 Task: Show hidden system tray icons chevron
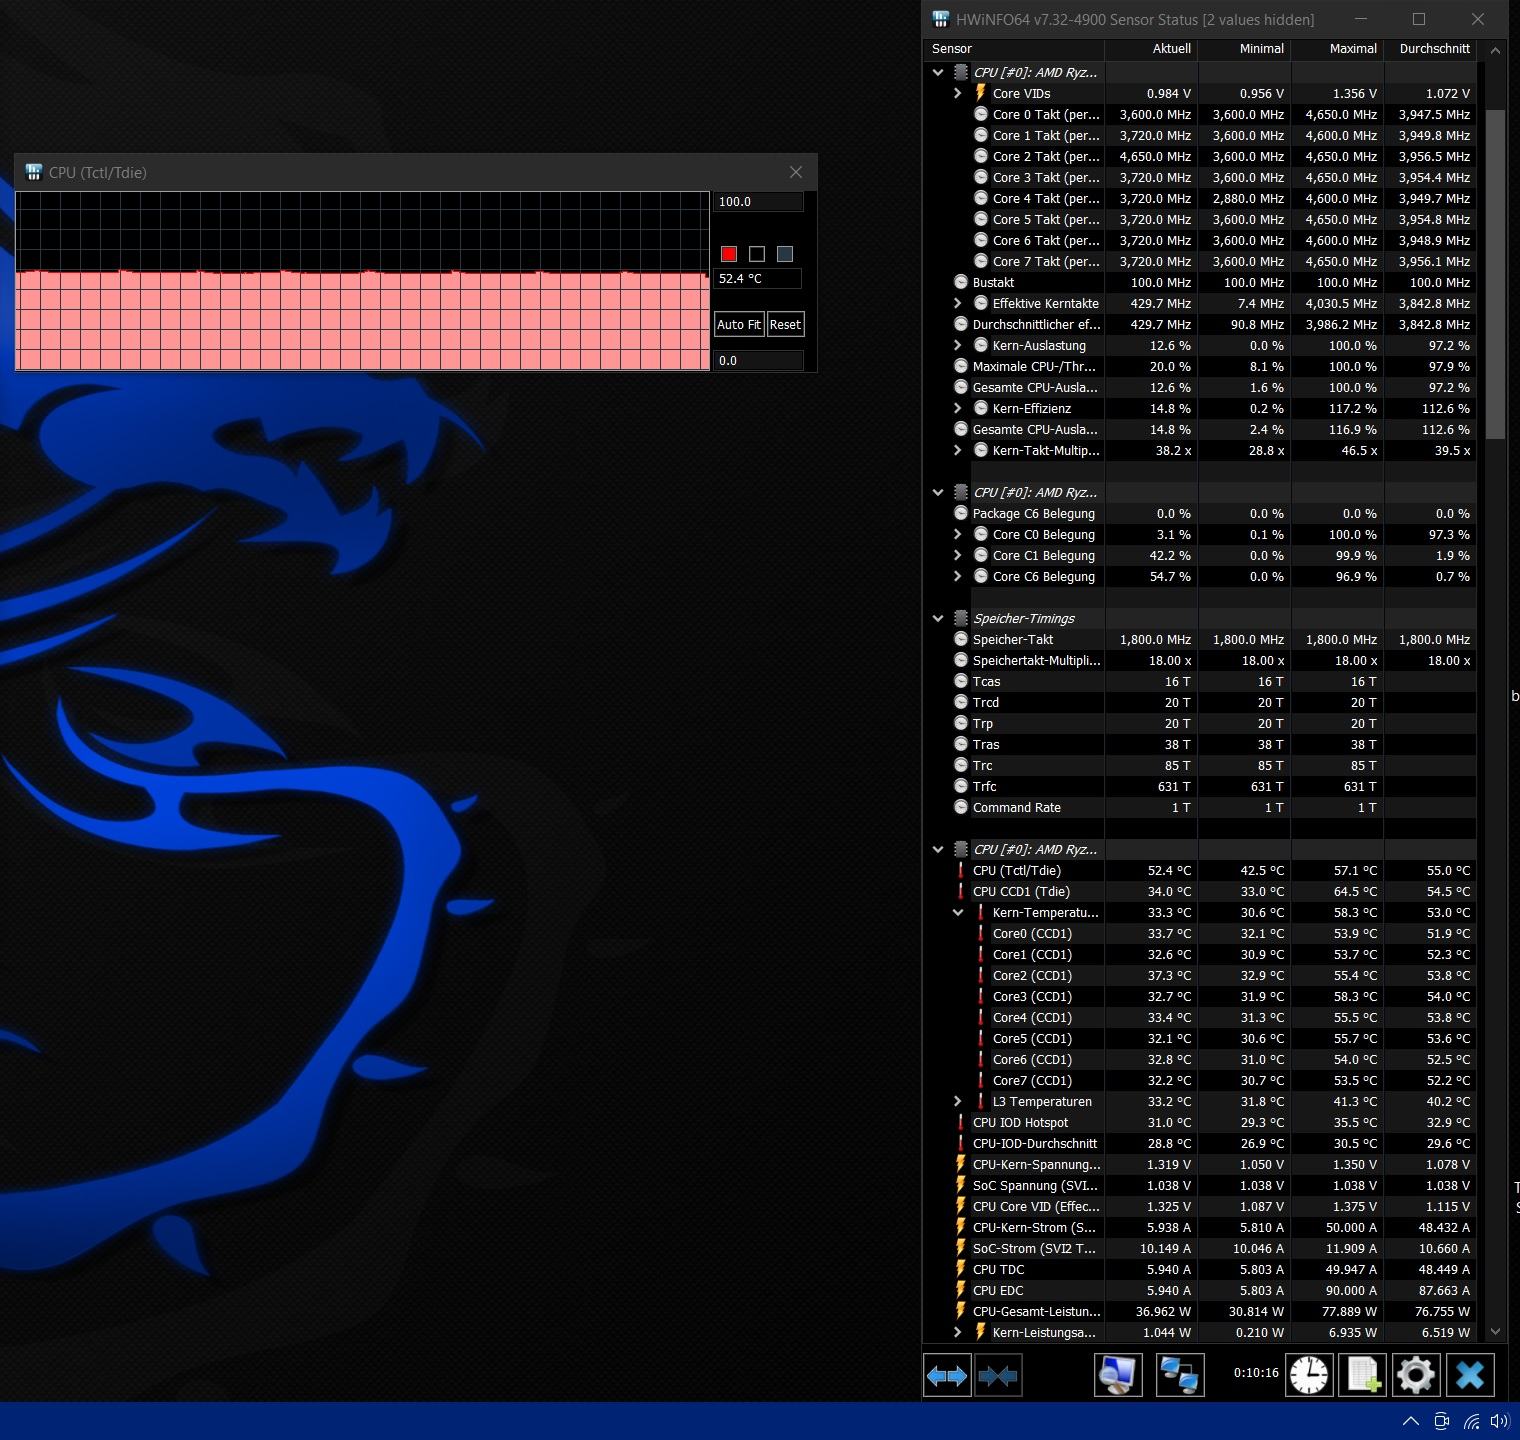(x=1411, y=1421)
